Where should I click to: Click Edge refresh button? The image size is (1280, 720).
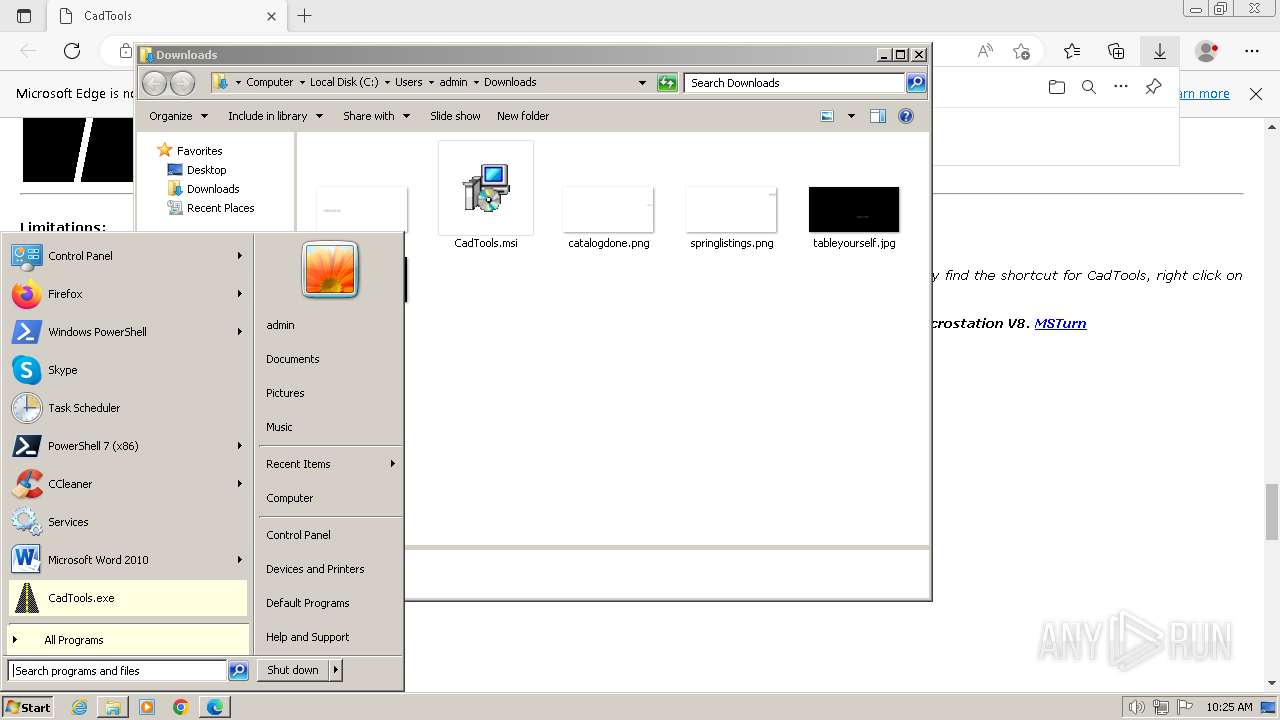(72, 51)
